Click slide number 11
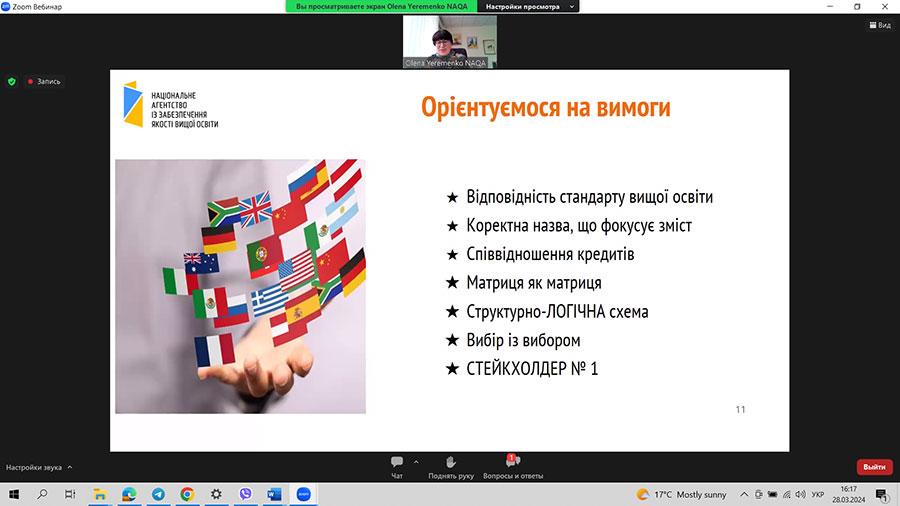This screenshot has width=900, height=506. (x=740, y=410)
